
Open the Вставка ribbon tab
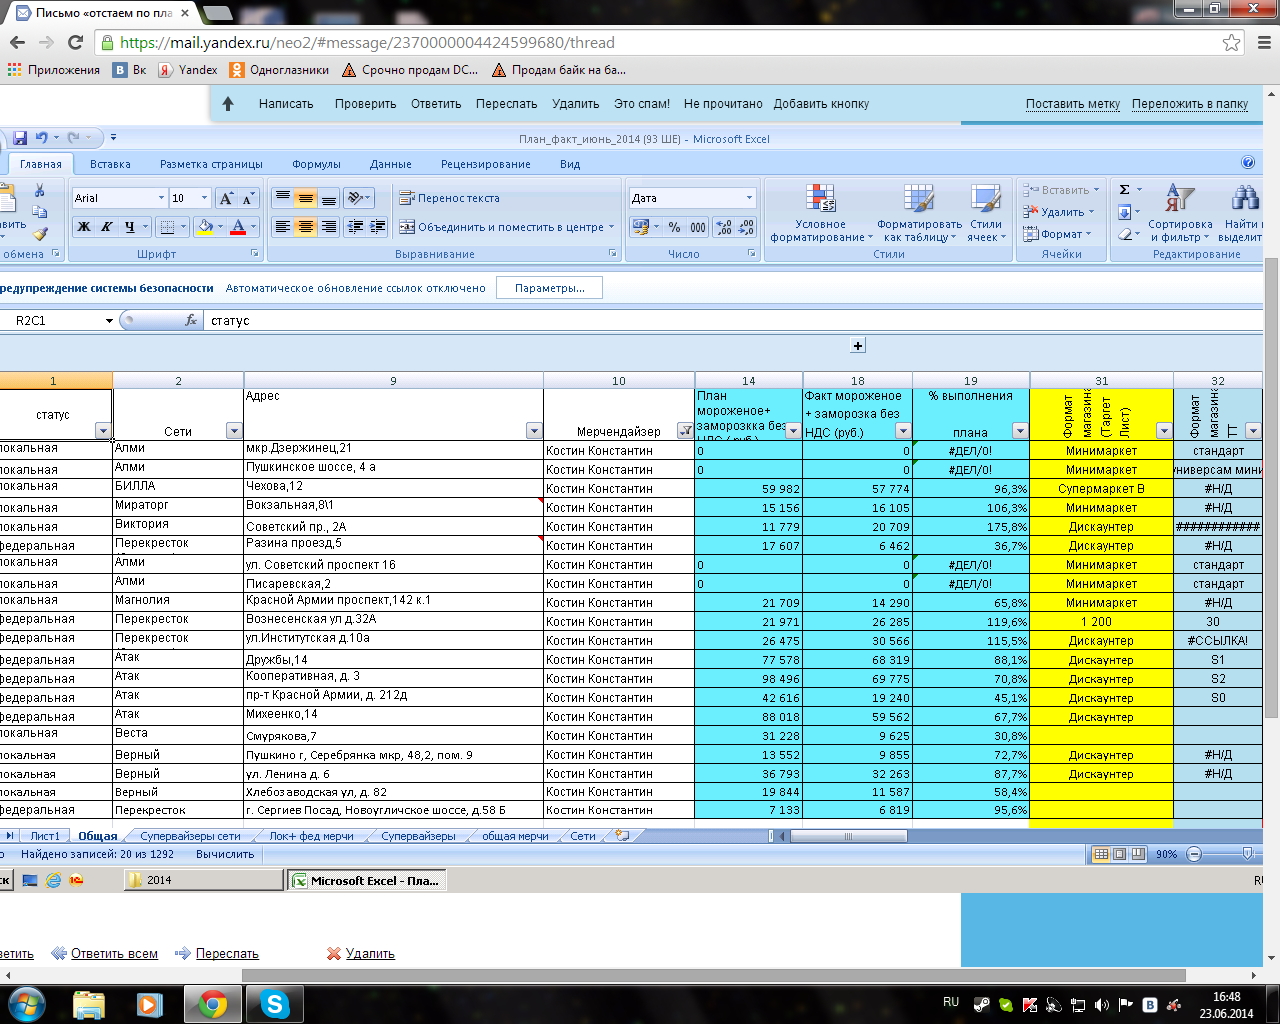point(110,164)
